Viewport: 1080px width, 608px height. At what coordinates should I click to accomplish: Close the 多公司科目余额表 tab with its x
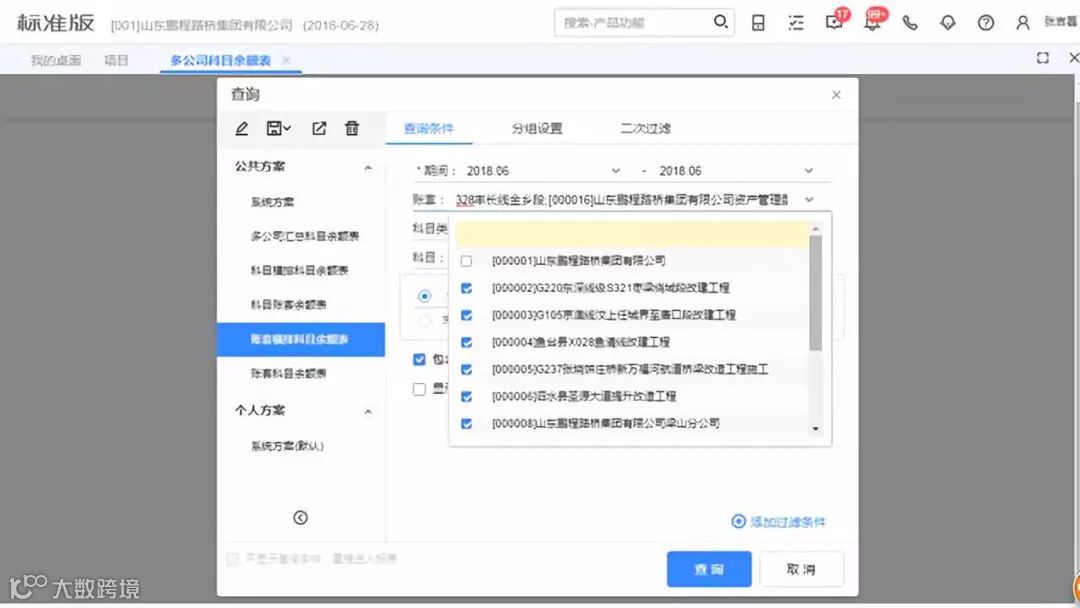pos(287,61)
